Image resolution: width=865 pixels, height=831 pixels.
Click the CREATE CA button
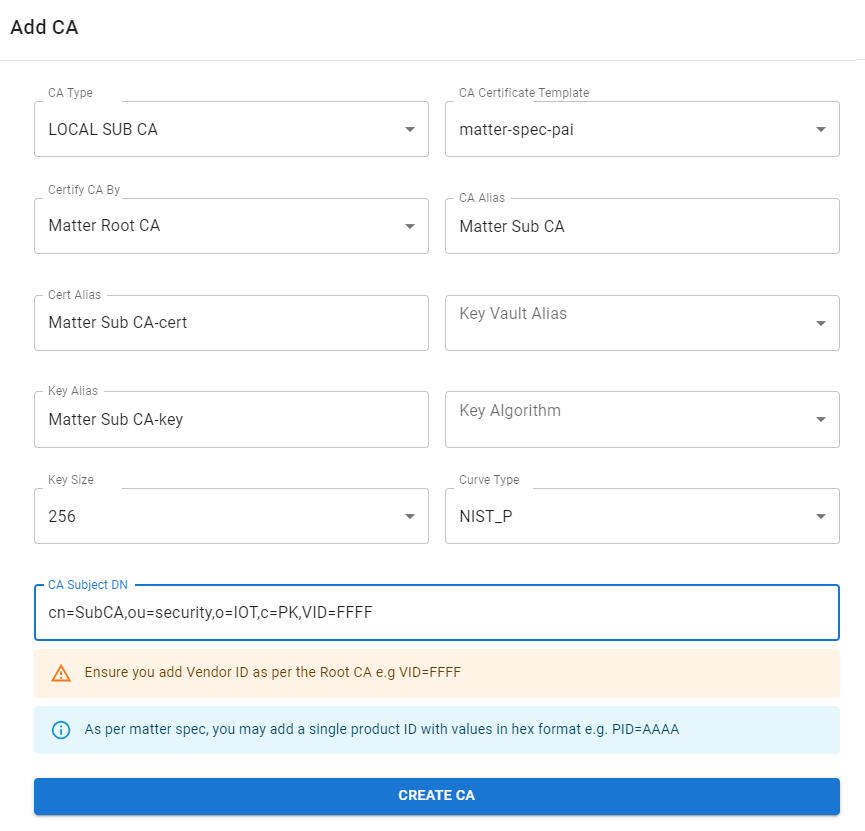click(x=436, y=796)
